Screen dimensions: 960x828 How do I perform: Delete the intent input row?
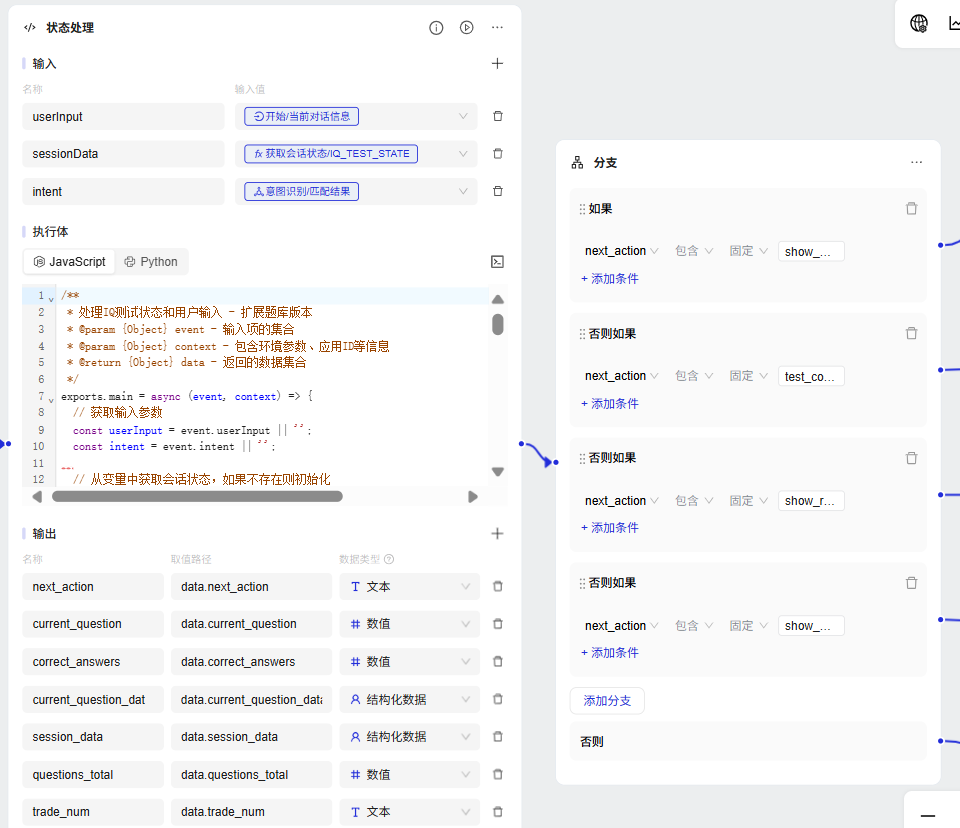498,192
